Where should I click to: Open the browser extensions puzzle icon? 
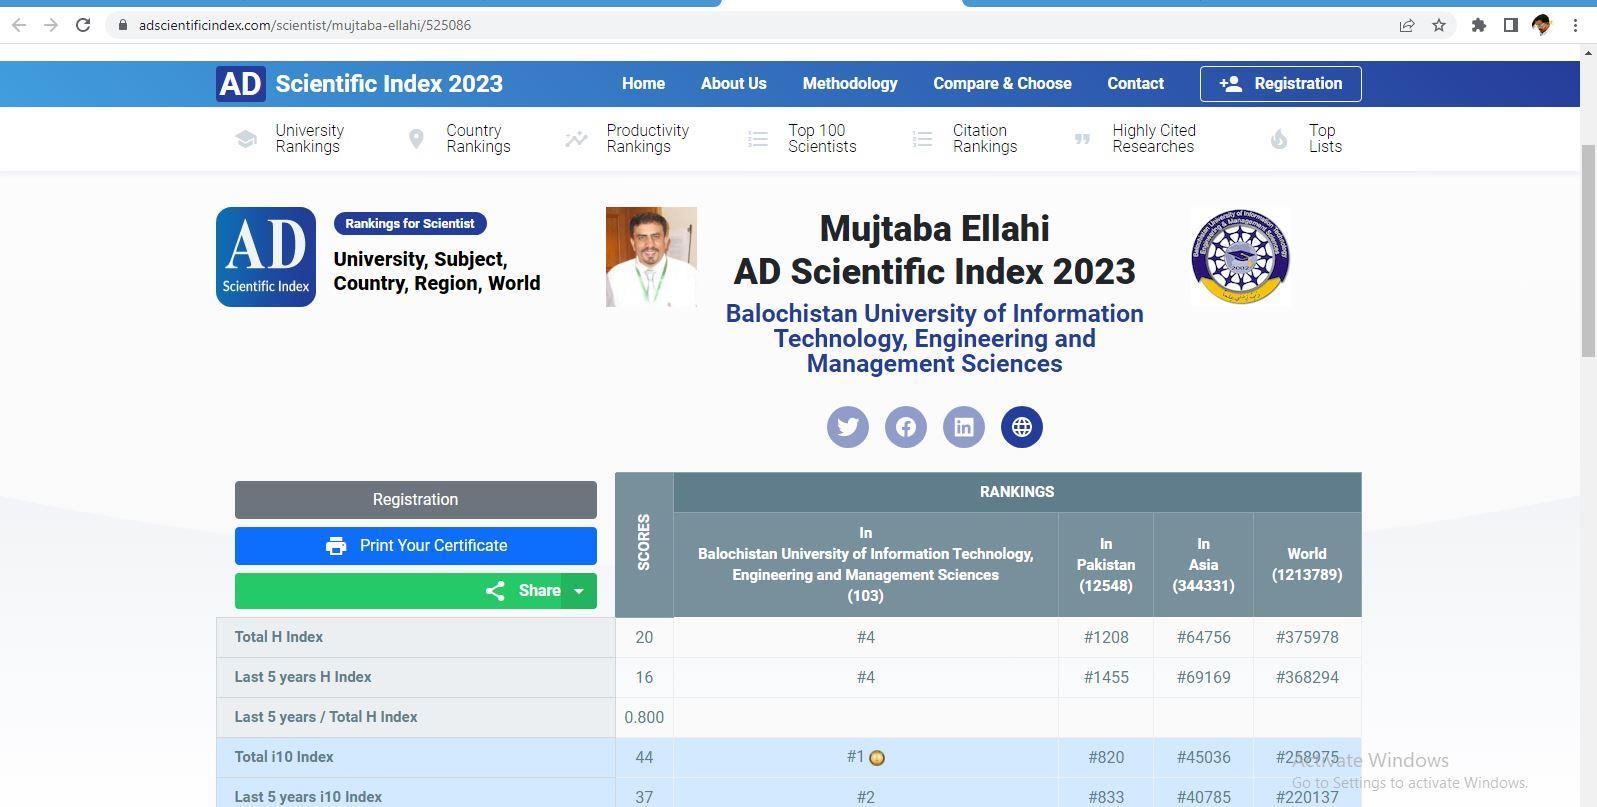click(x=1478, y=25)
